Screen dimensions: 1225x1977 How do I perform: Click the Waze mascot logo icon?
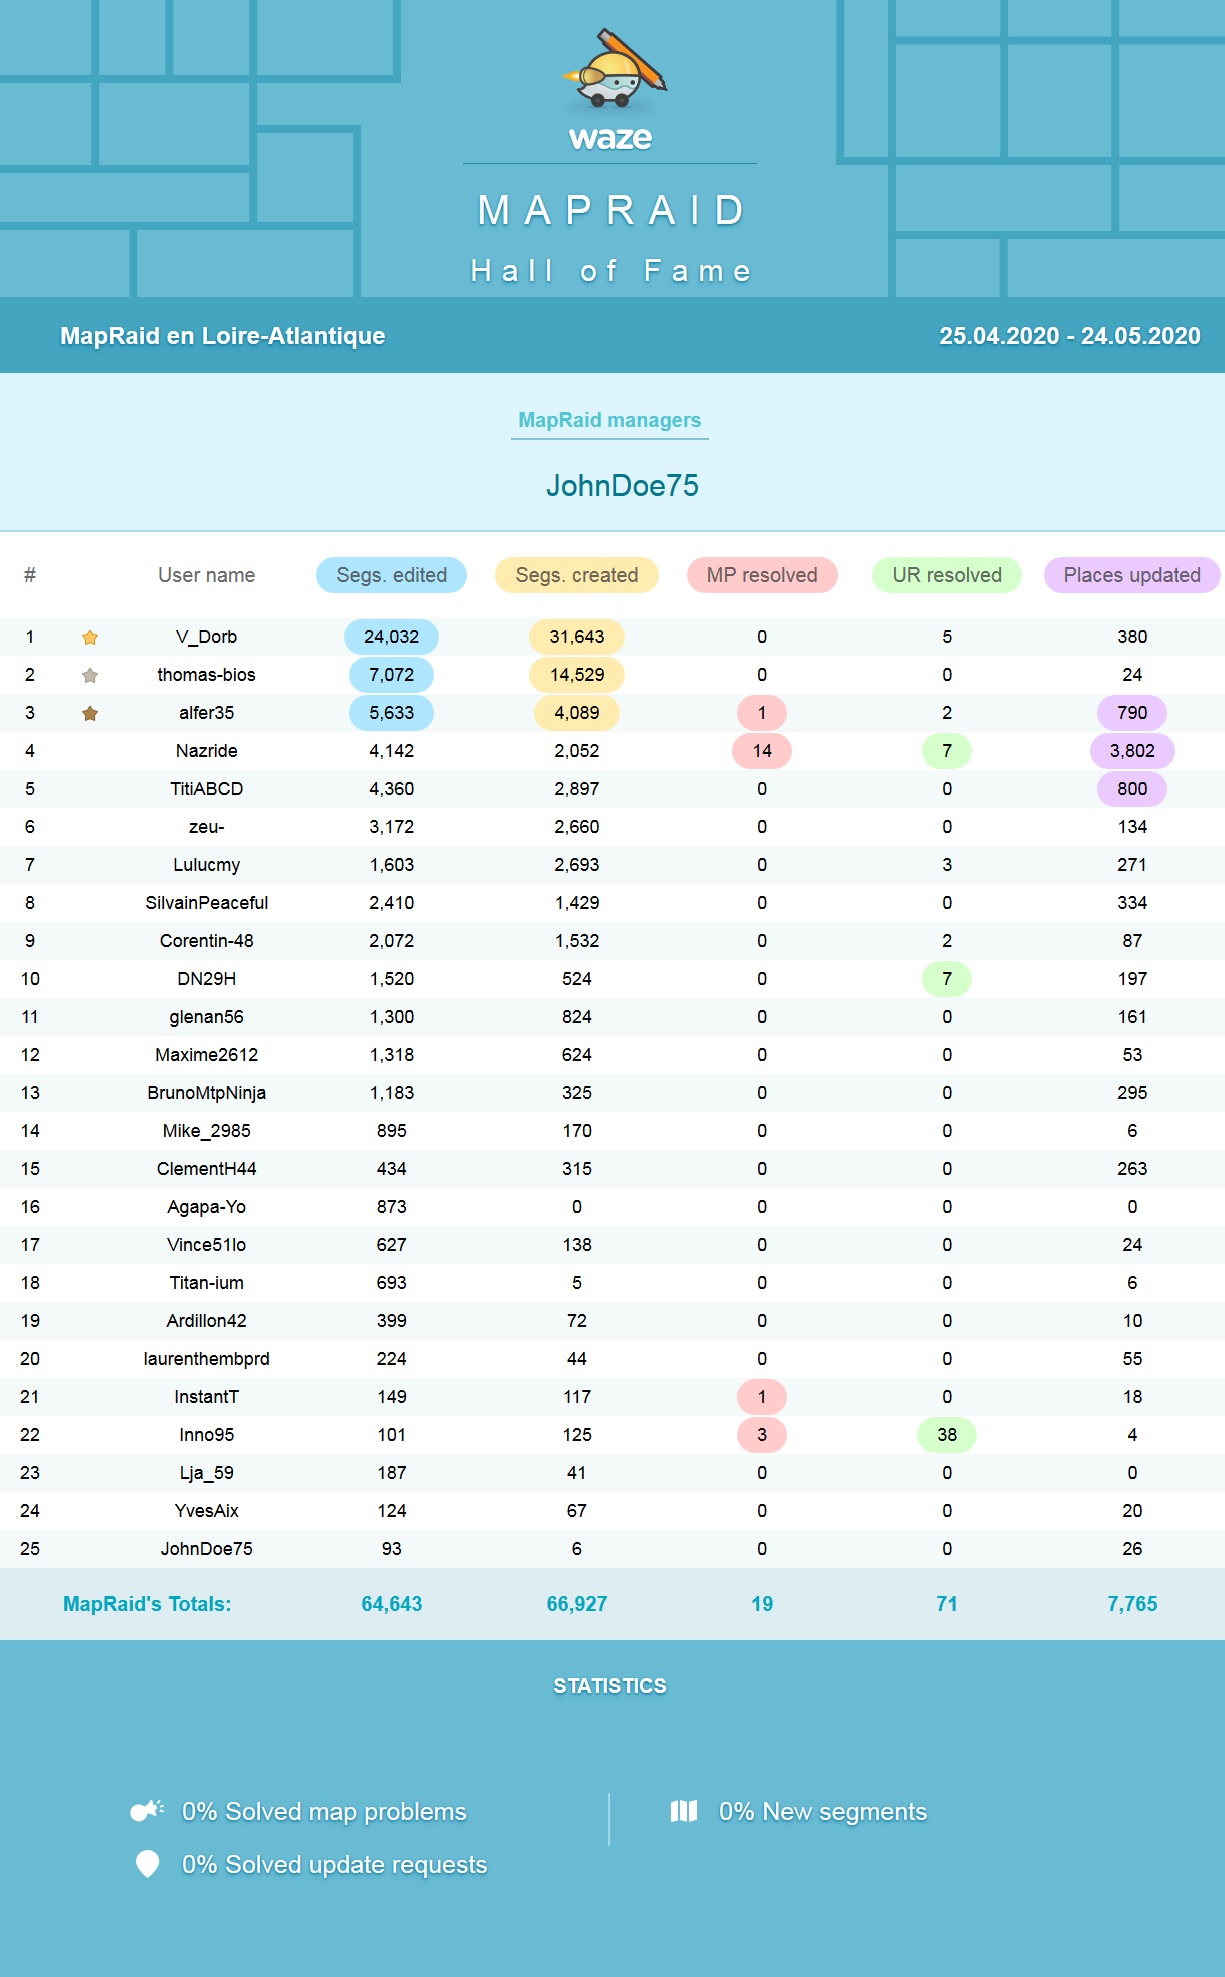[x=613, y=70]
